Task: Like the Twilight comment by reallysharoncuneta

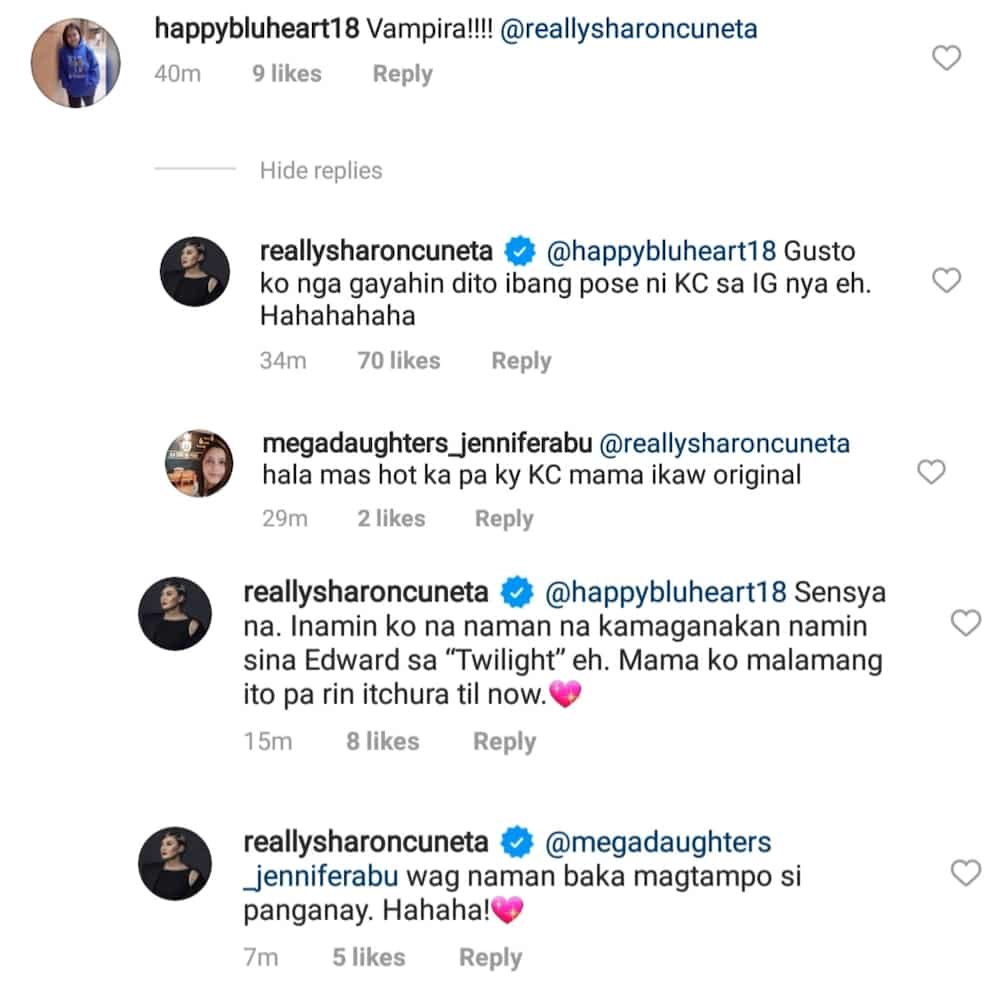Action: (x=966, y=622)
